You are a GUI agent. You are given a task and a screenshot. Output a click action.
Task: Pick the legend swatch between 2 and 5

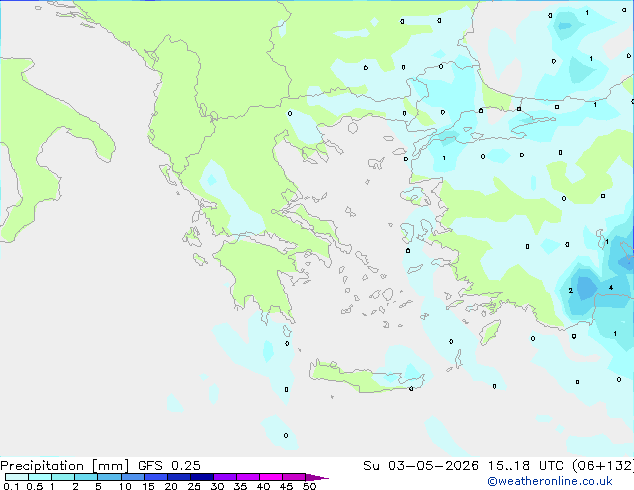click(86, 477)
